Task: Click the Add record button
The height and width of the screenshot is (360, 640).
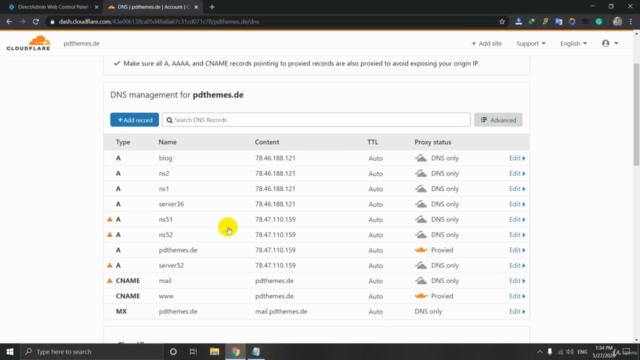Action: (x=134, y=120)
